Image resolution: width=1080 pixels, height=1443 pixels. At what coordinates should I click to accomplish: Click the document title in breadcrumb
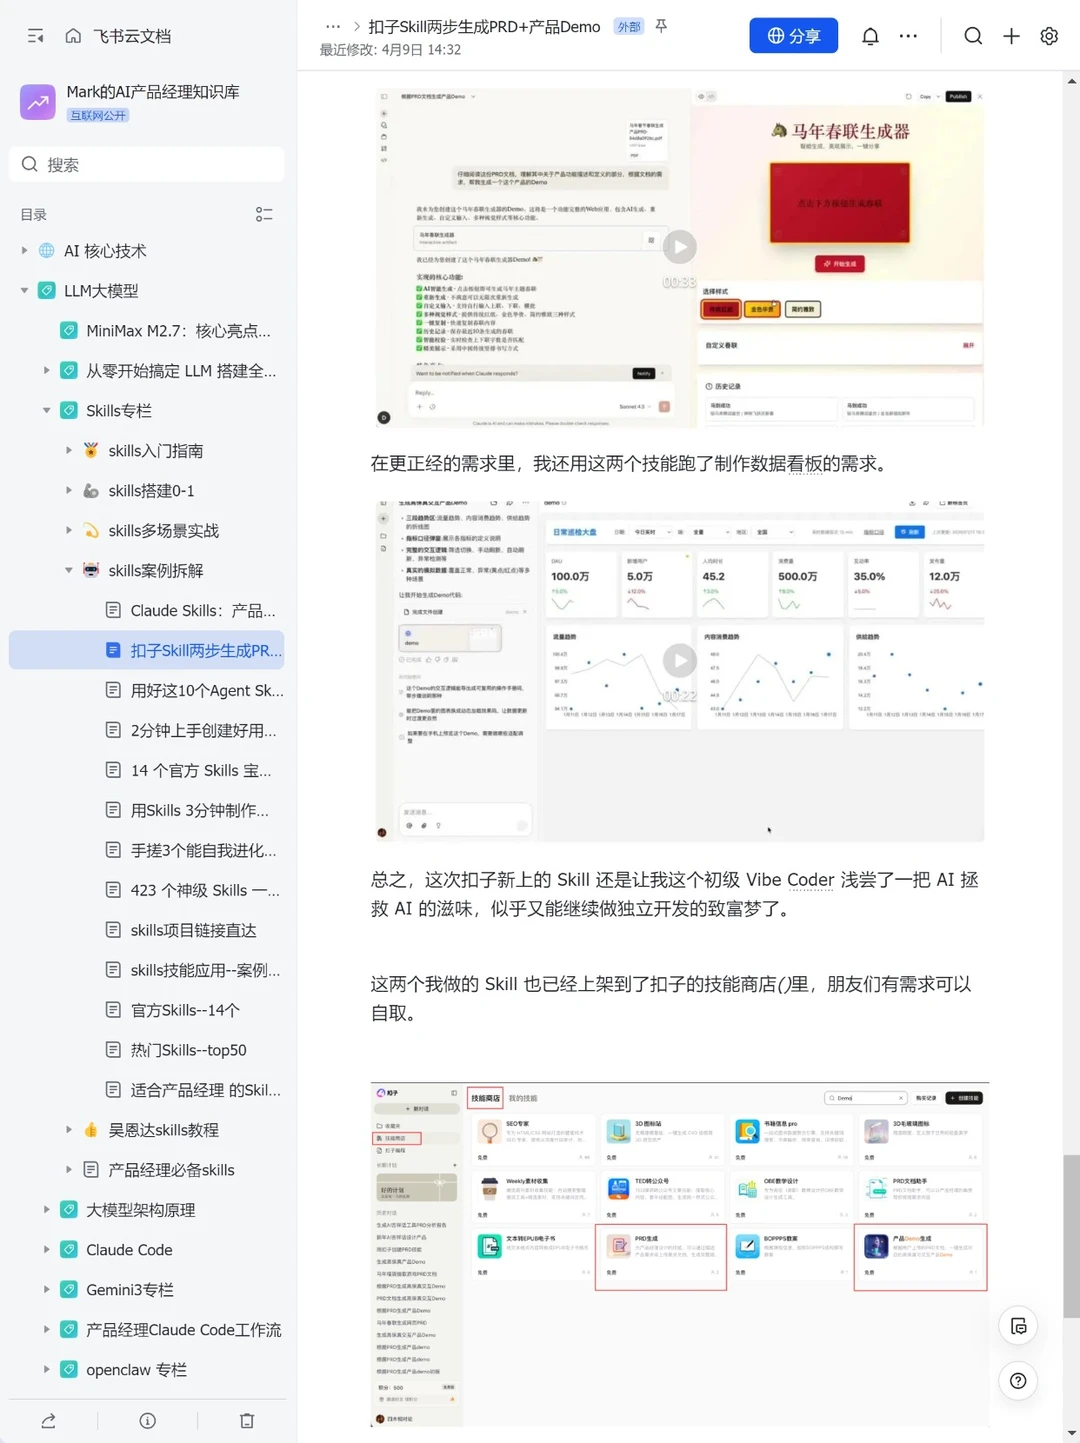[x=484, y=27]
